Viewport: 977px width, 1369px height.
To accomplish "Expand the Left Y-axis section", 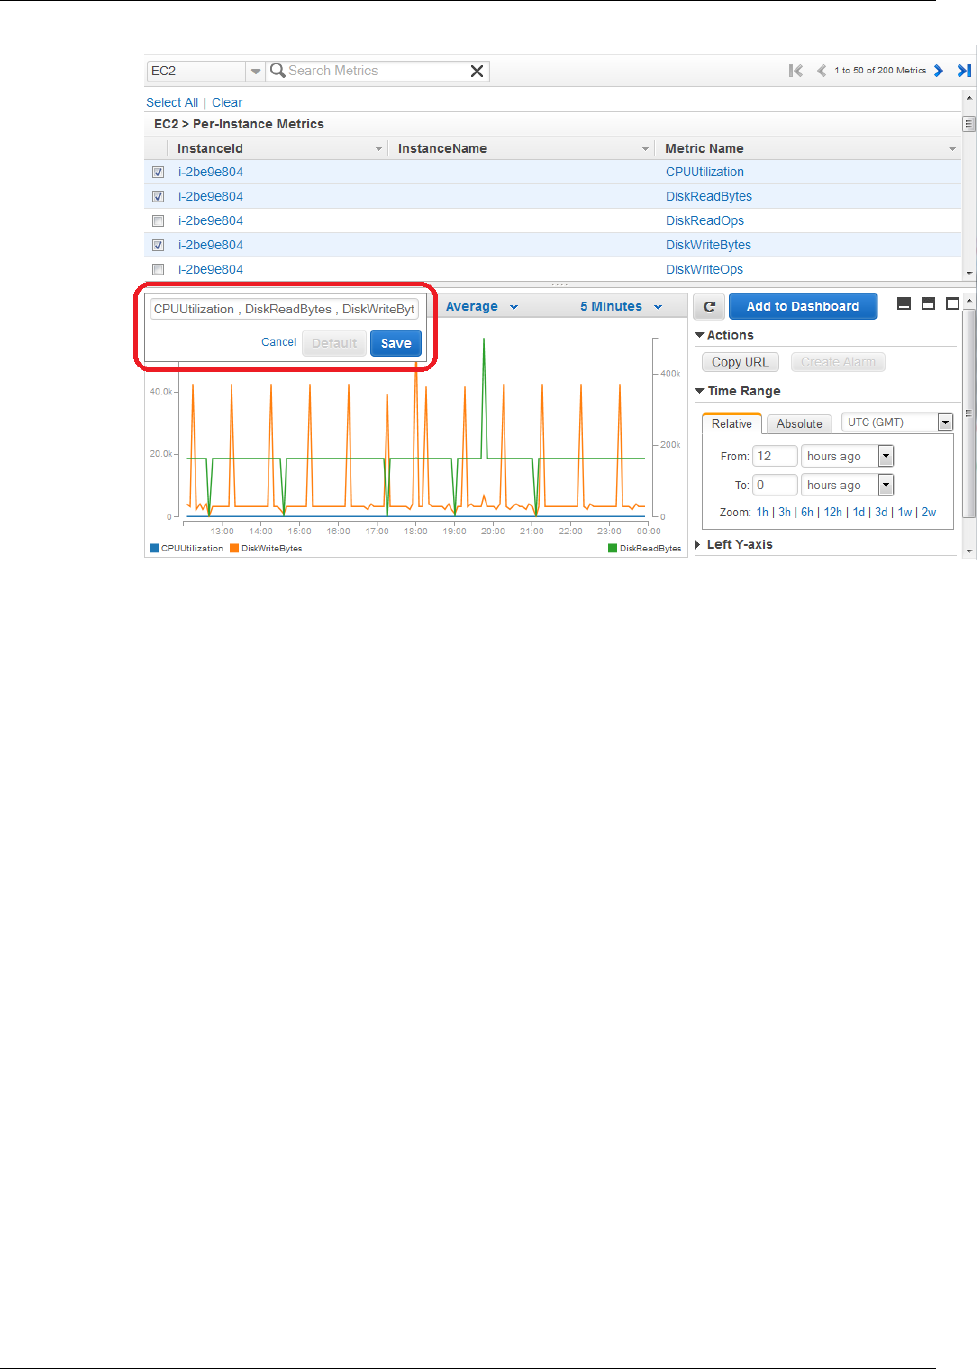I will click(x=698, y=545).
